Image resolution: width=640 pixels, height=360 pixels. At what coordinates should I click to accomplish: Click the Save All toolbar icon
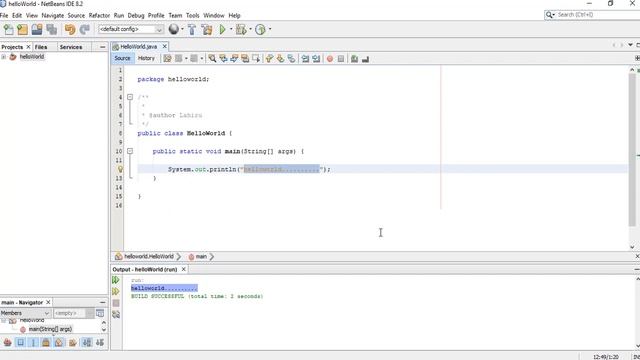point(51,29)
